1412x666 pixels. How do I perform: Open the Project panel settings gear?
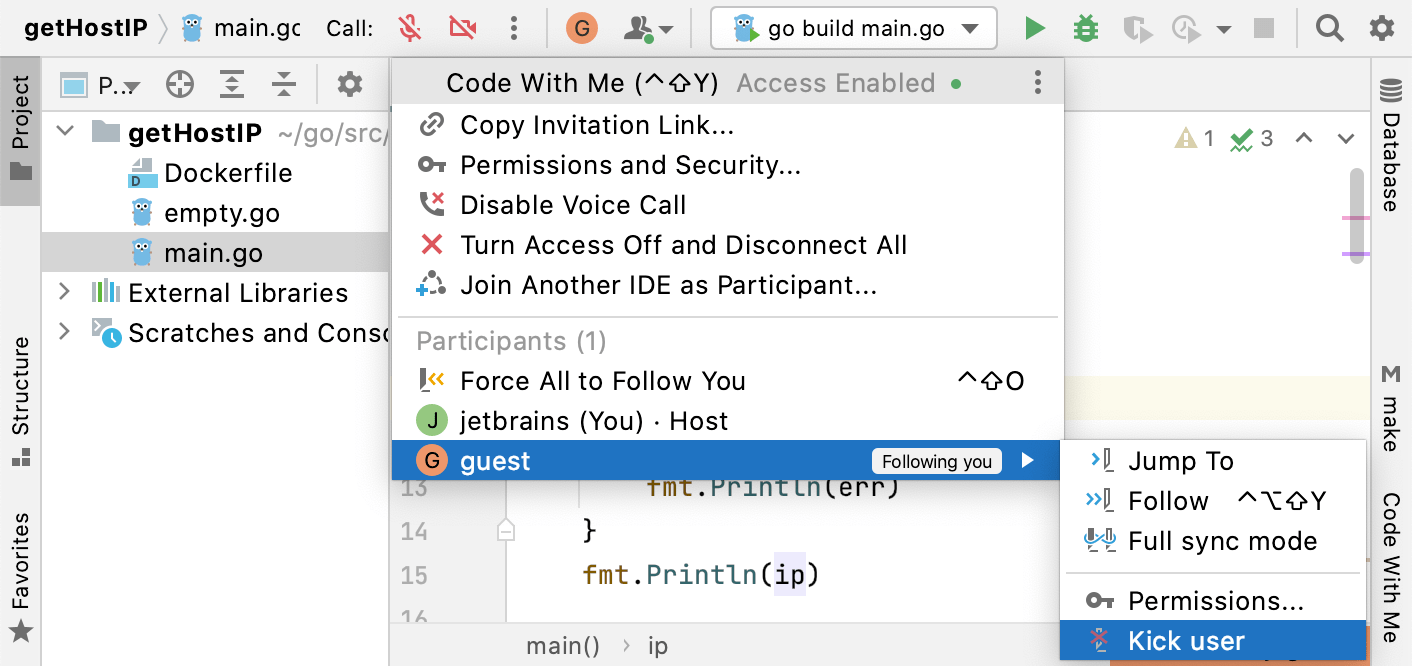click(349, 85)
